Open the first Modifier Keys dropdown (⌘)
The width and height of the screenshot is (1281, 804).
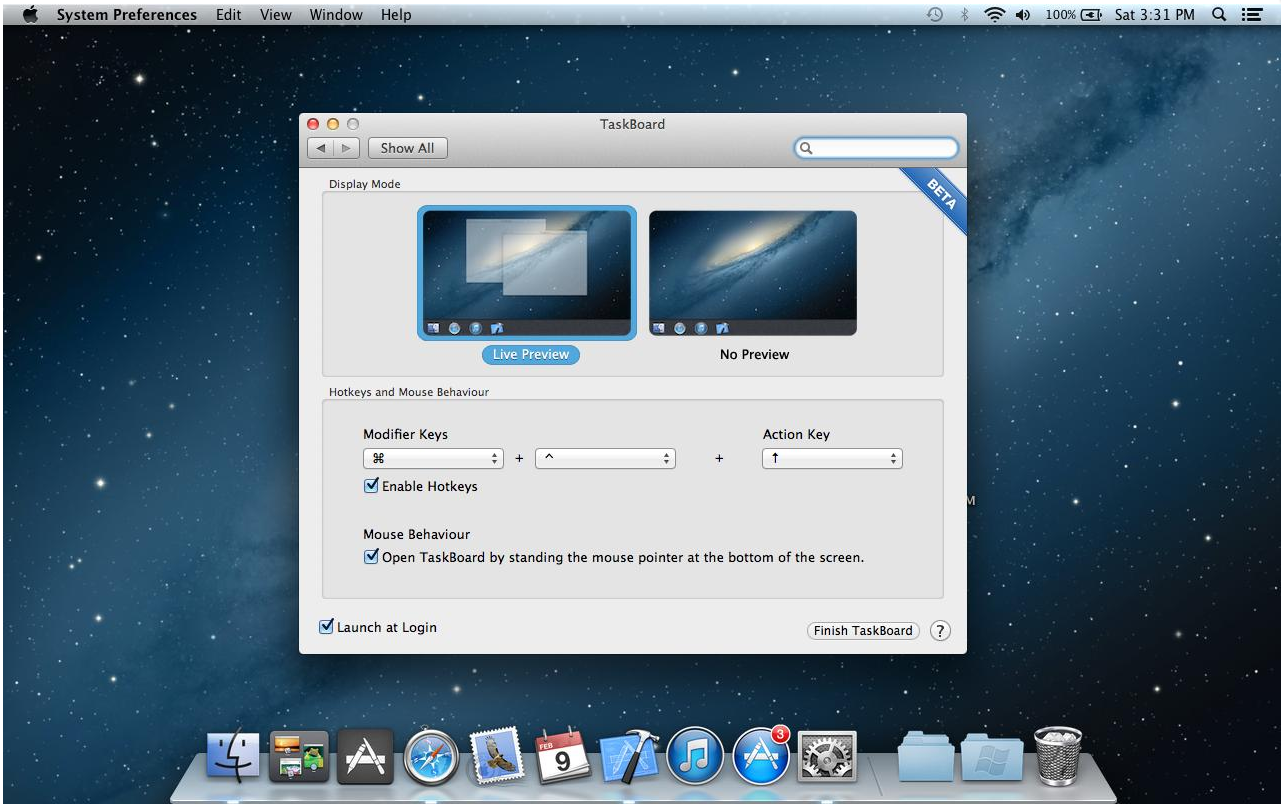coord(433,458)
